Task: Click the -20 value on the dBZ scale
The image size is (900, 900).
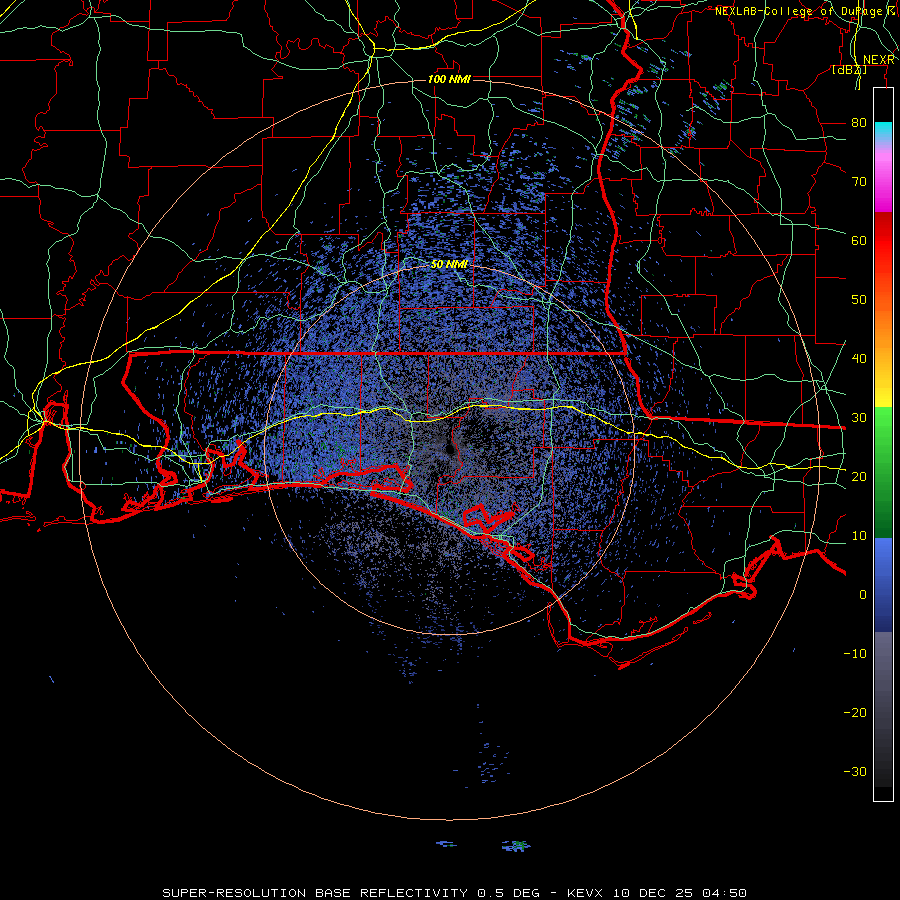Action: [x=855, y=712]
